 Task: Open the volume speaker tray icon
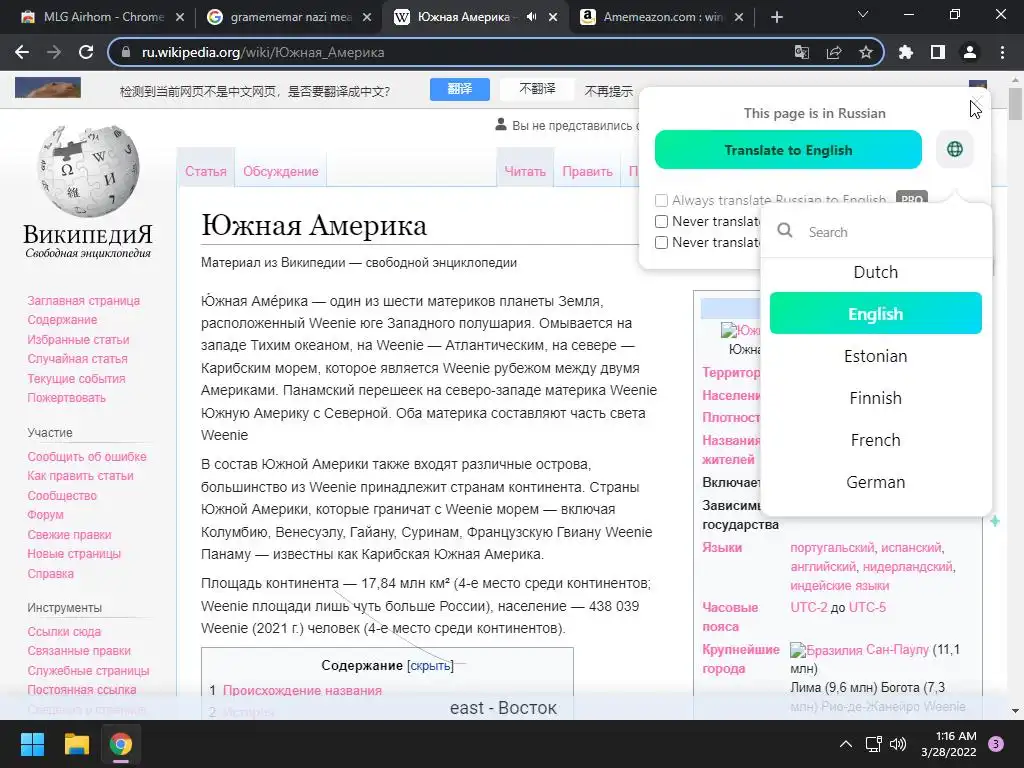[x=898, y=744]
